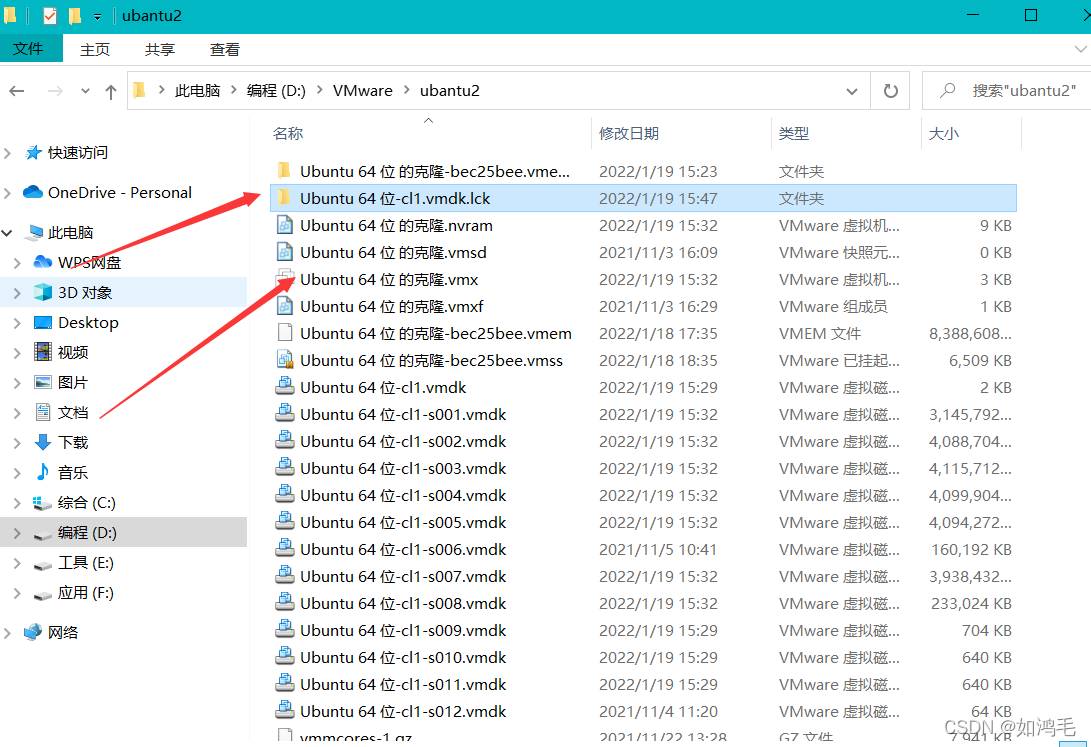Viewport: 1091px width, 747px height.
Task: Click the cl1-s002.vmdk disk icon
Action: [x=284, y=440]
